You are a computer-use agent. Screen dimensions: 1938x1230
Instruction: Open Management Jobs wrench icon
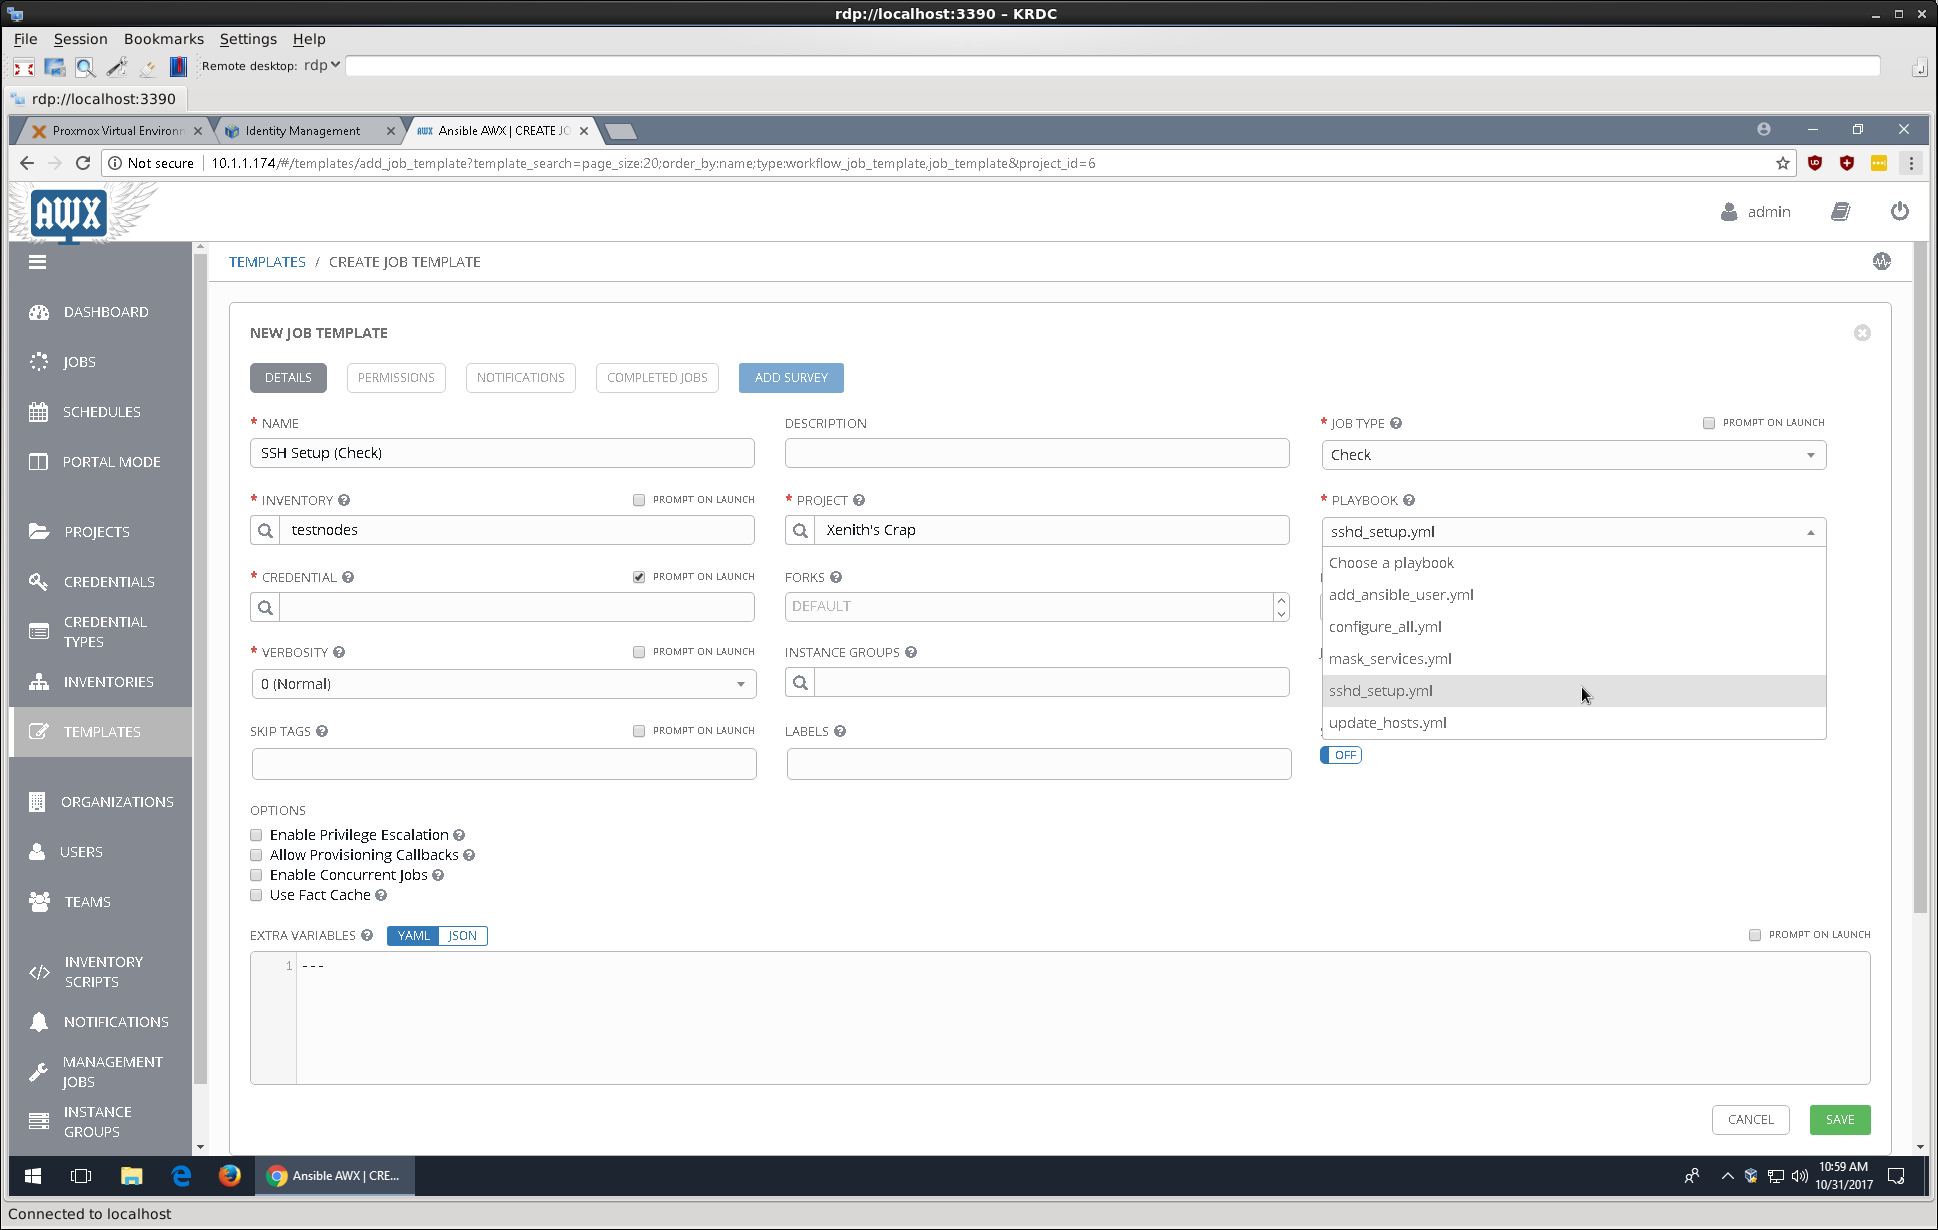coord(39,1072)
